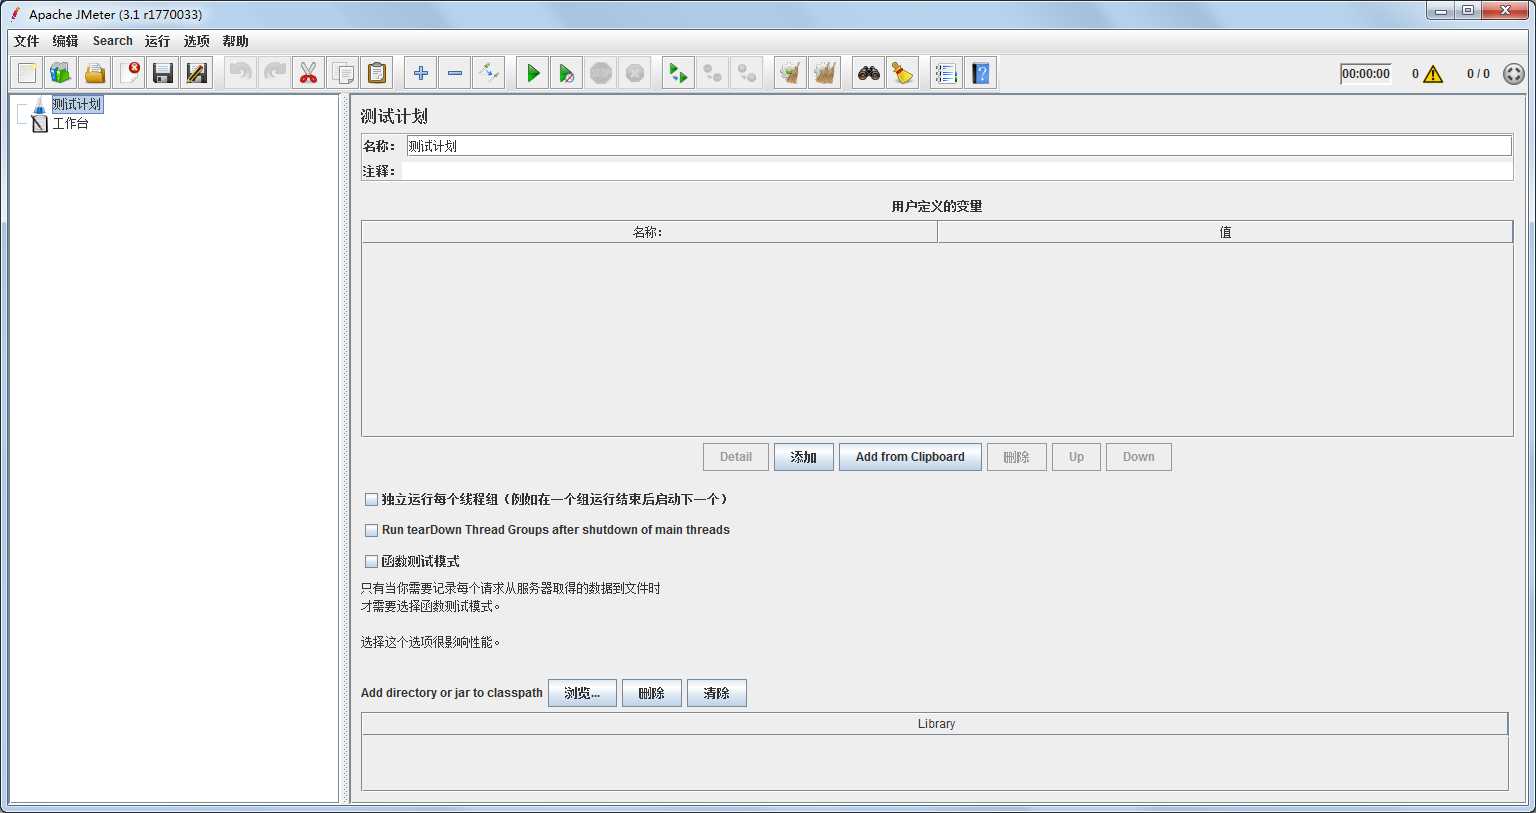Open the 选项 menu
The height and width of the screenshot is (813, 1536).
[x=197, y=41]
